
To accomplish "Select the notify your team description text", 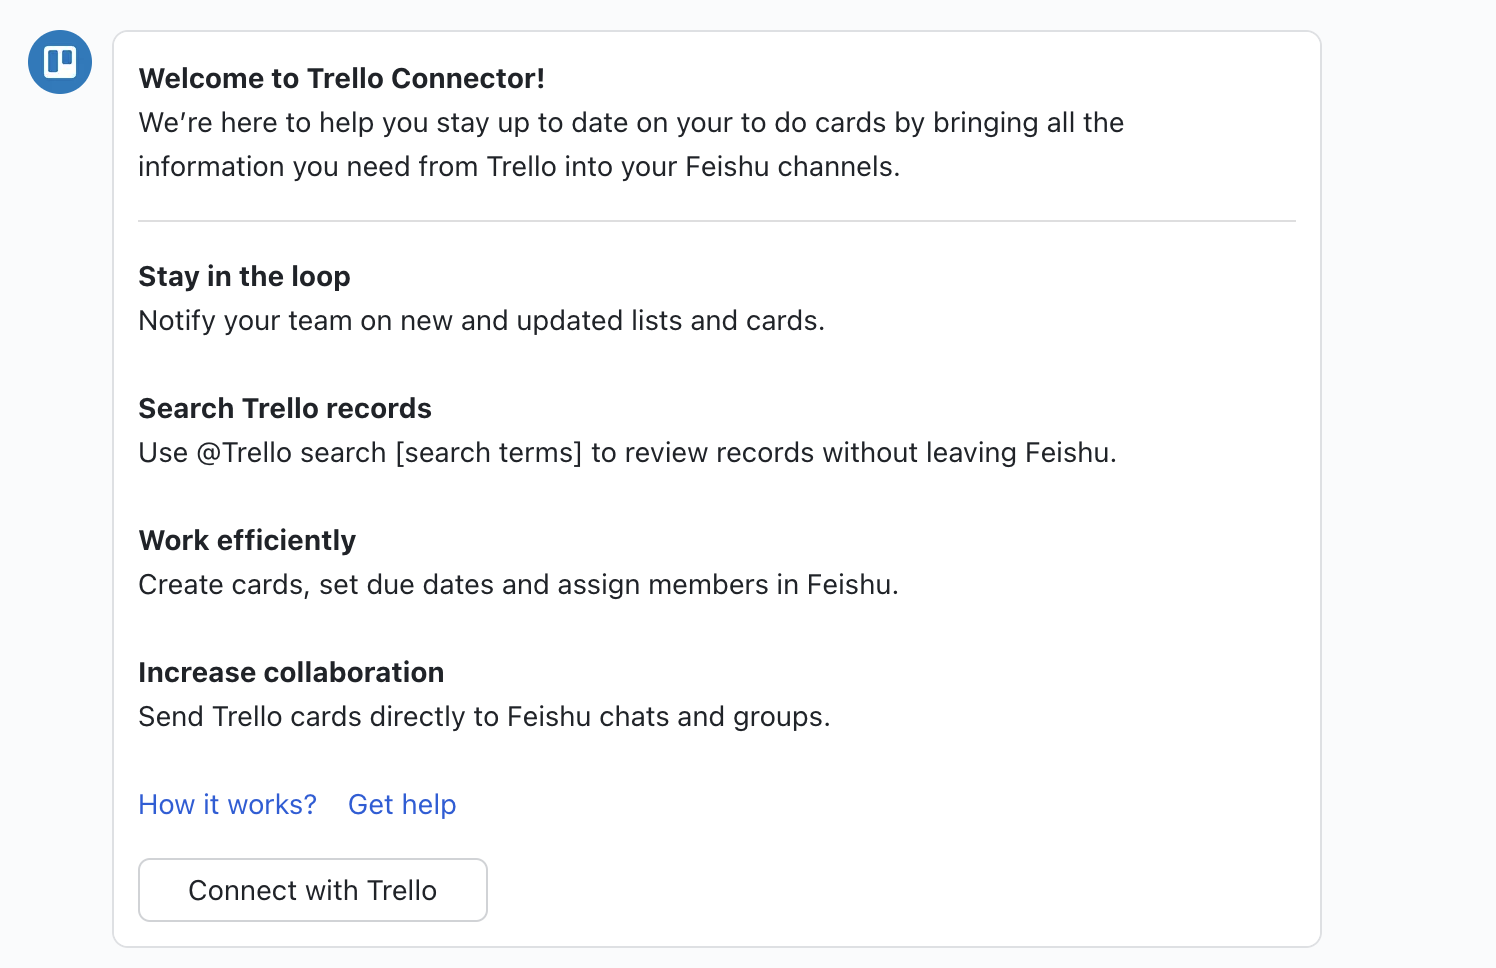I will [x=482, y=320].
